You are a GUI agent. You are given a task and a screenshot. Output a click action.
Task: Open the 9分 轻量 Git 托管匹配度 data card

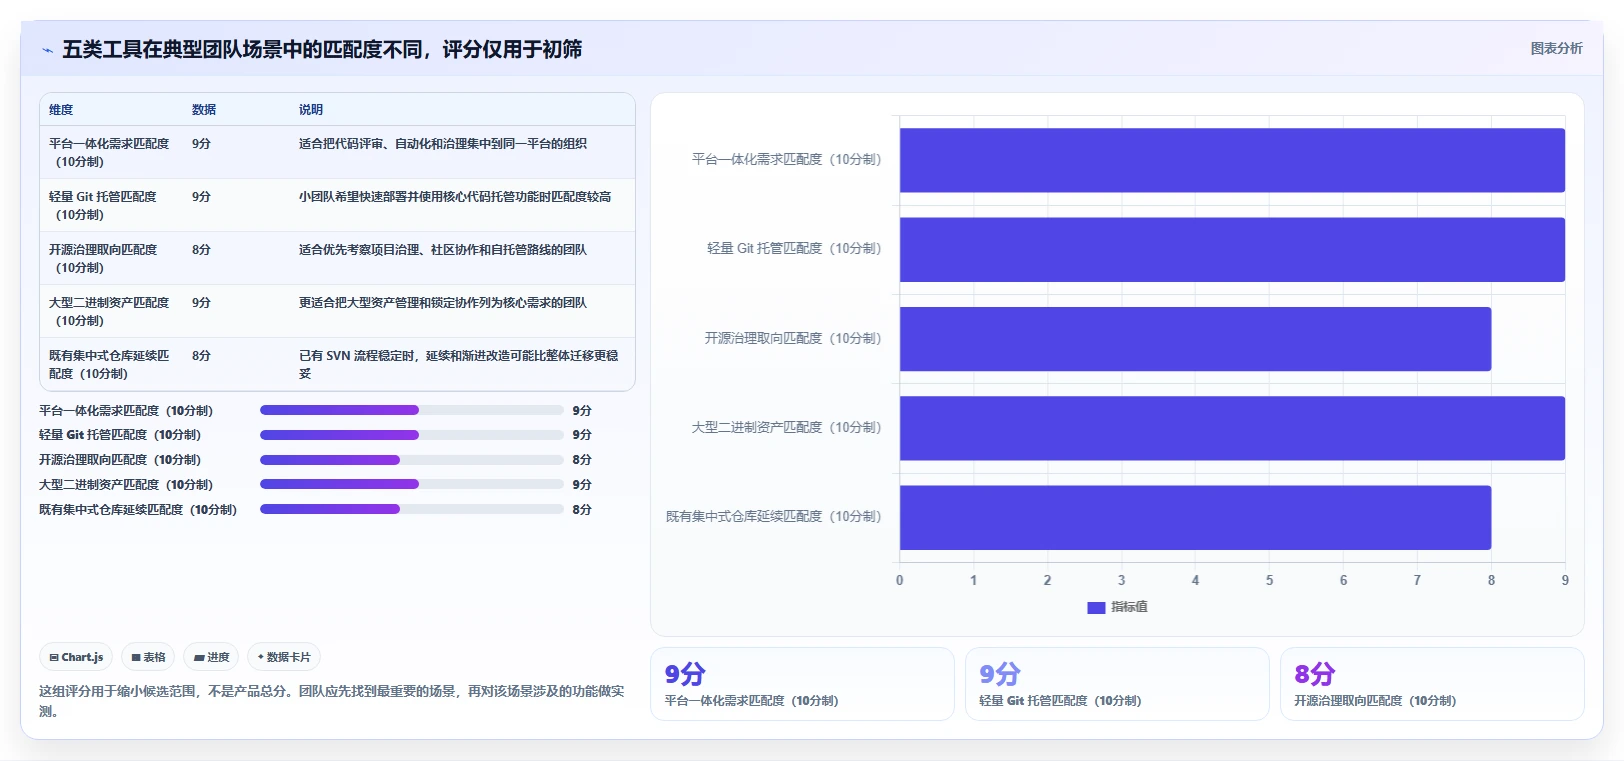pyautogui.click(x=1117, y=684)
